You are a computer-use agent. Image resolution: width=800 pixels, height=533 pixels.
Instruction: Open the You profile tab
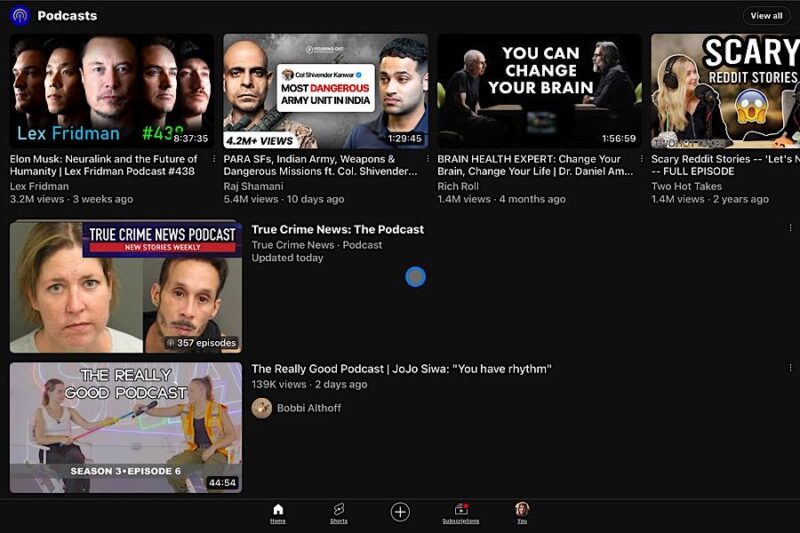click(522, 513)
